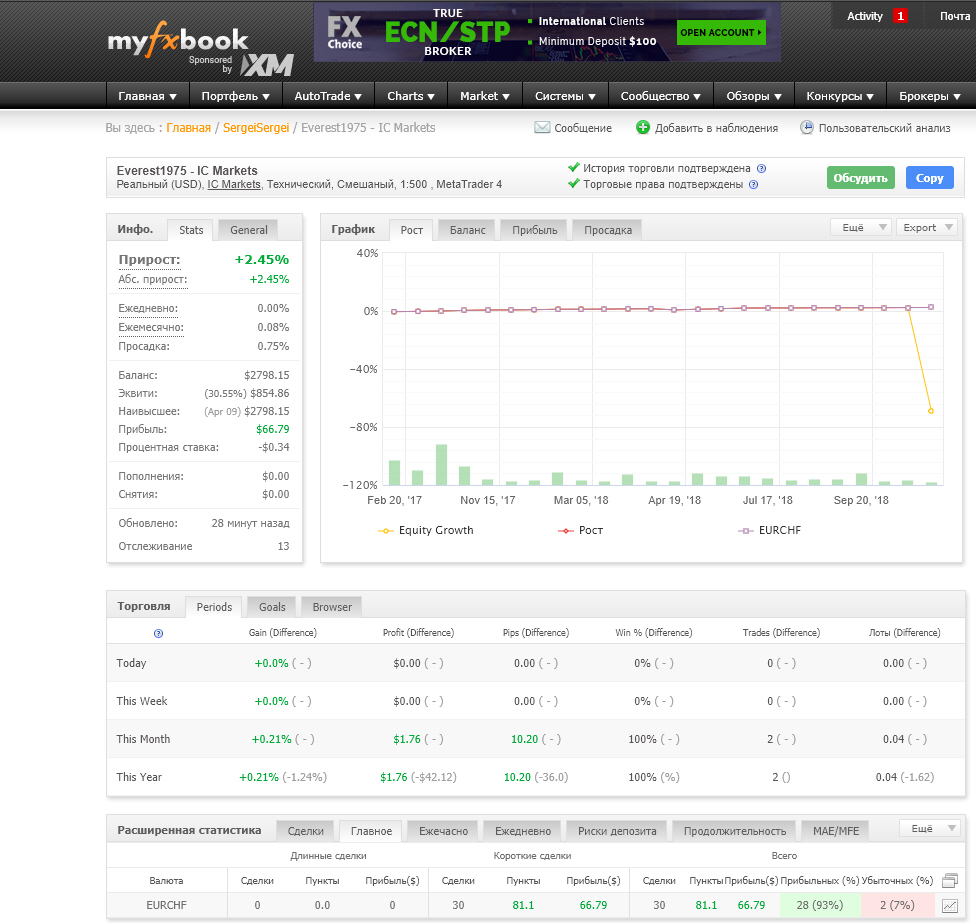Switch to the Browser tab
The height and width of the screenshot is (923, 976).
tap(332, 607)
